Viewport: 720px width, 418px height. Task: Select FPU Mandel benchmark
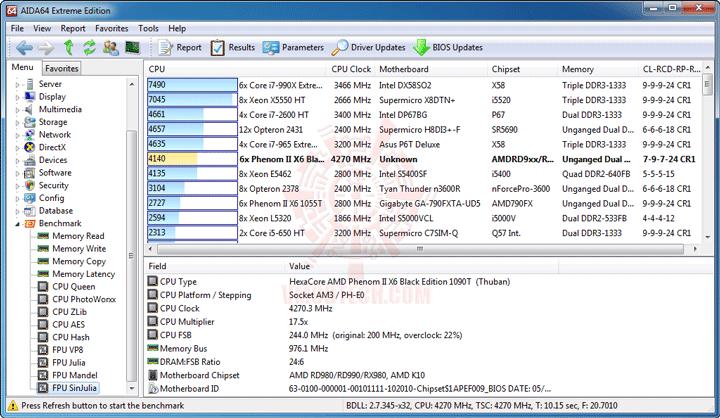[75, 375]
